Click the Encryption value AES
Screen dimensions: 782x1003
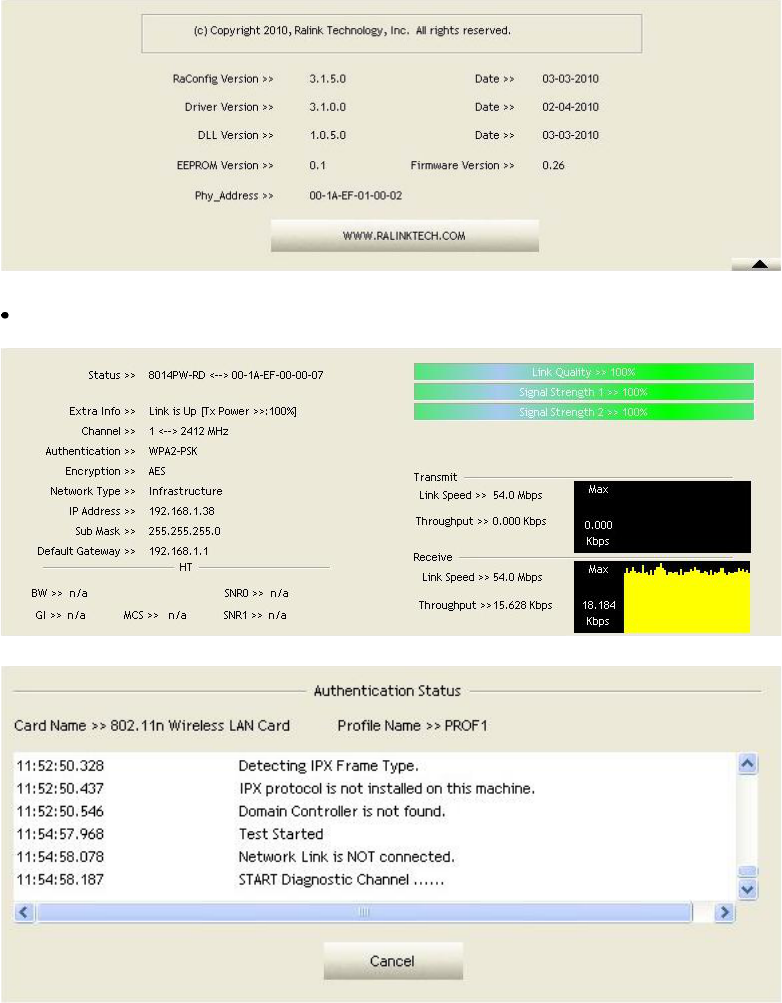(157, 471)
